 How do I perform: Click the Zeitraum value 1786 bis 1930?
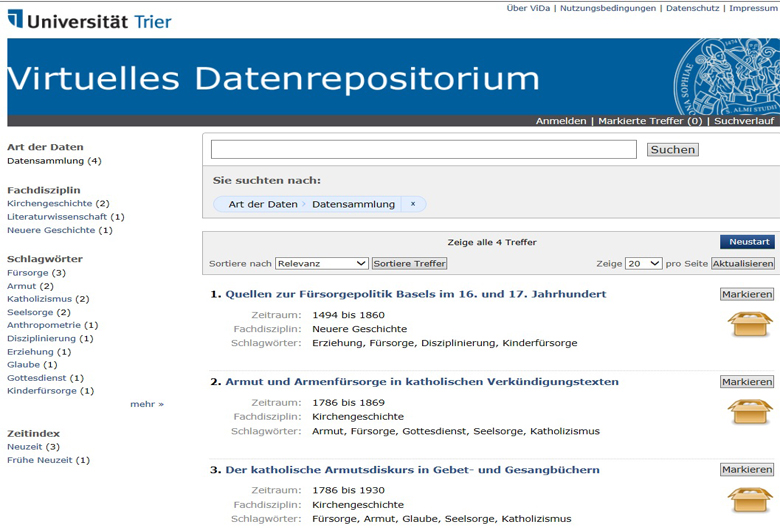pyautogui.click(x=348, y=490)
